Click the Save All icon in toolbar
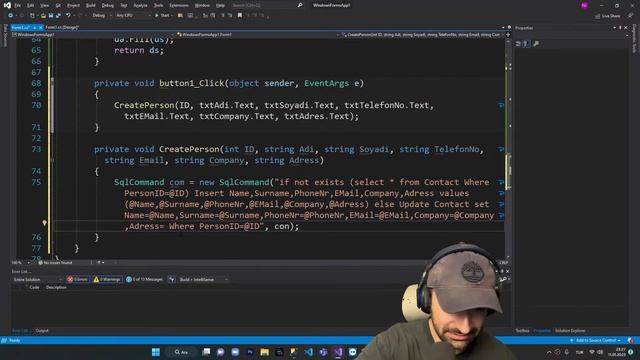The height and width of the screenshot is (360, 640). (x=58, y=16)
